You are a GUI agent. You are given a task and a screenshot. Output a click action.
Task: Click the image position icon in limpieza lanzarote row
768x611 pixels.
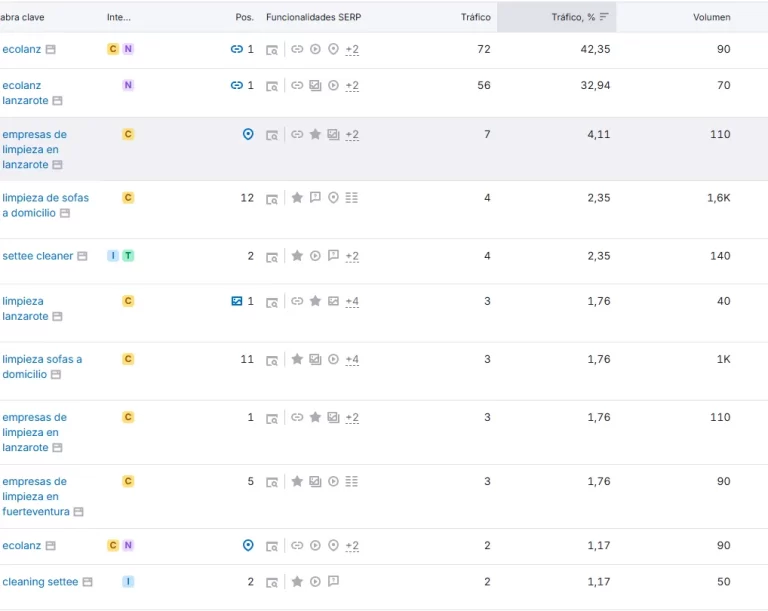point(237,301)
